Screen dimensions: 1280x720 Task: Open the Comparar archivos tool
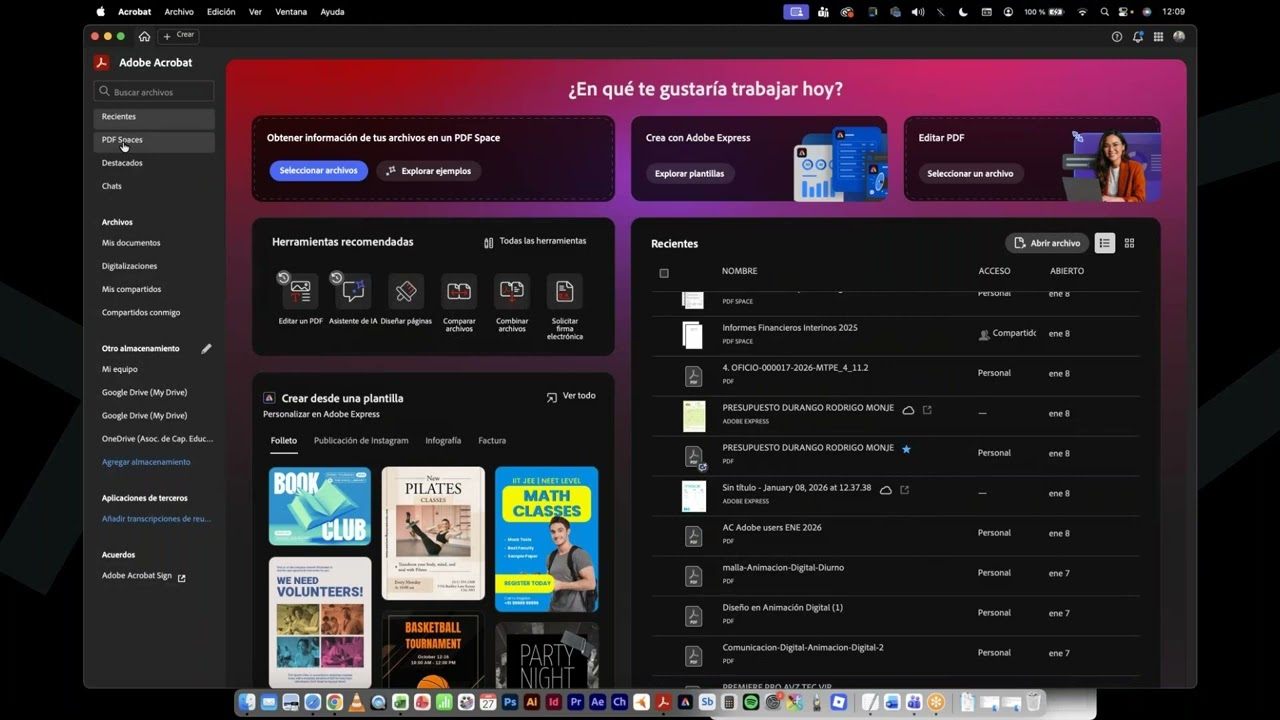click(459, 303)
